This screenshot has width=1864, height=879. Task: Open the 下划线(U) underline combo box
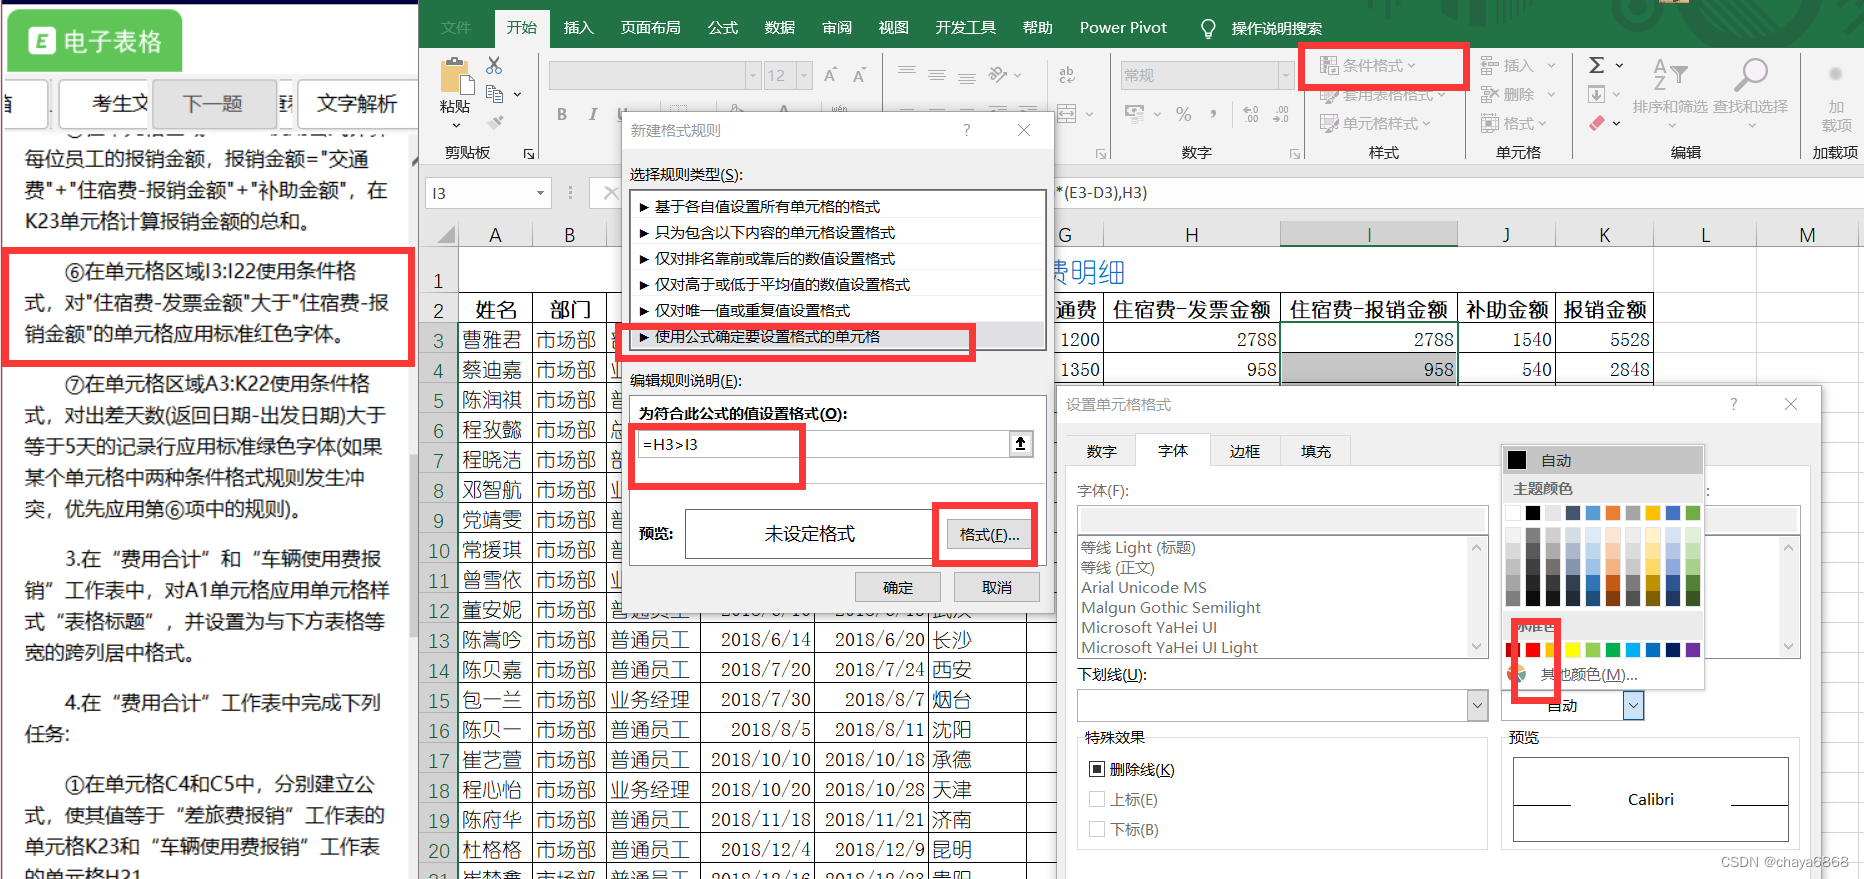(1282, 705)
